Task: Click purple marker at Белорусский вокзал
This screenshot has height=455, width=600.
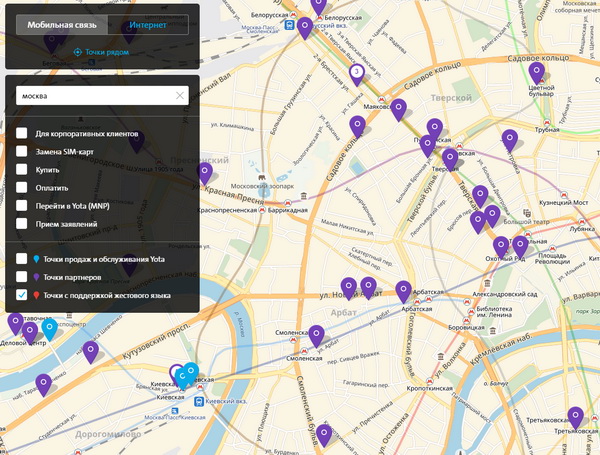Action: pyautogui.click(x=305, y=28)
